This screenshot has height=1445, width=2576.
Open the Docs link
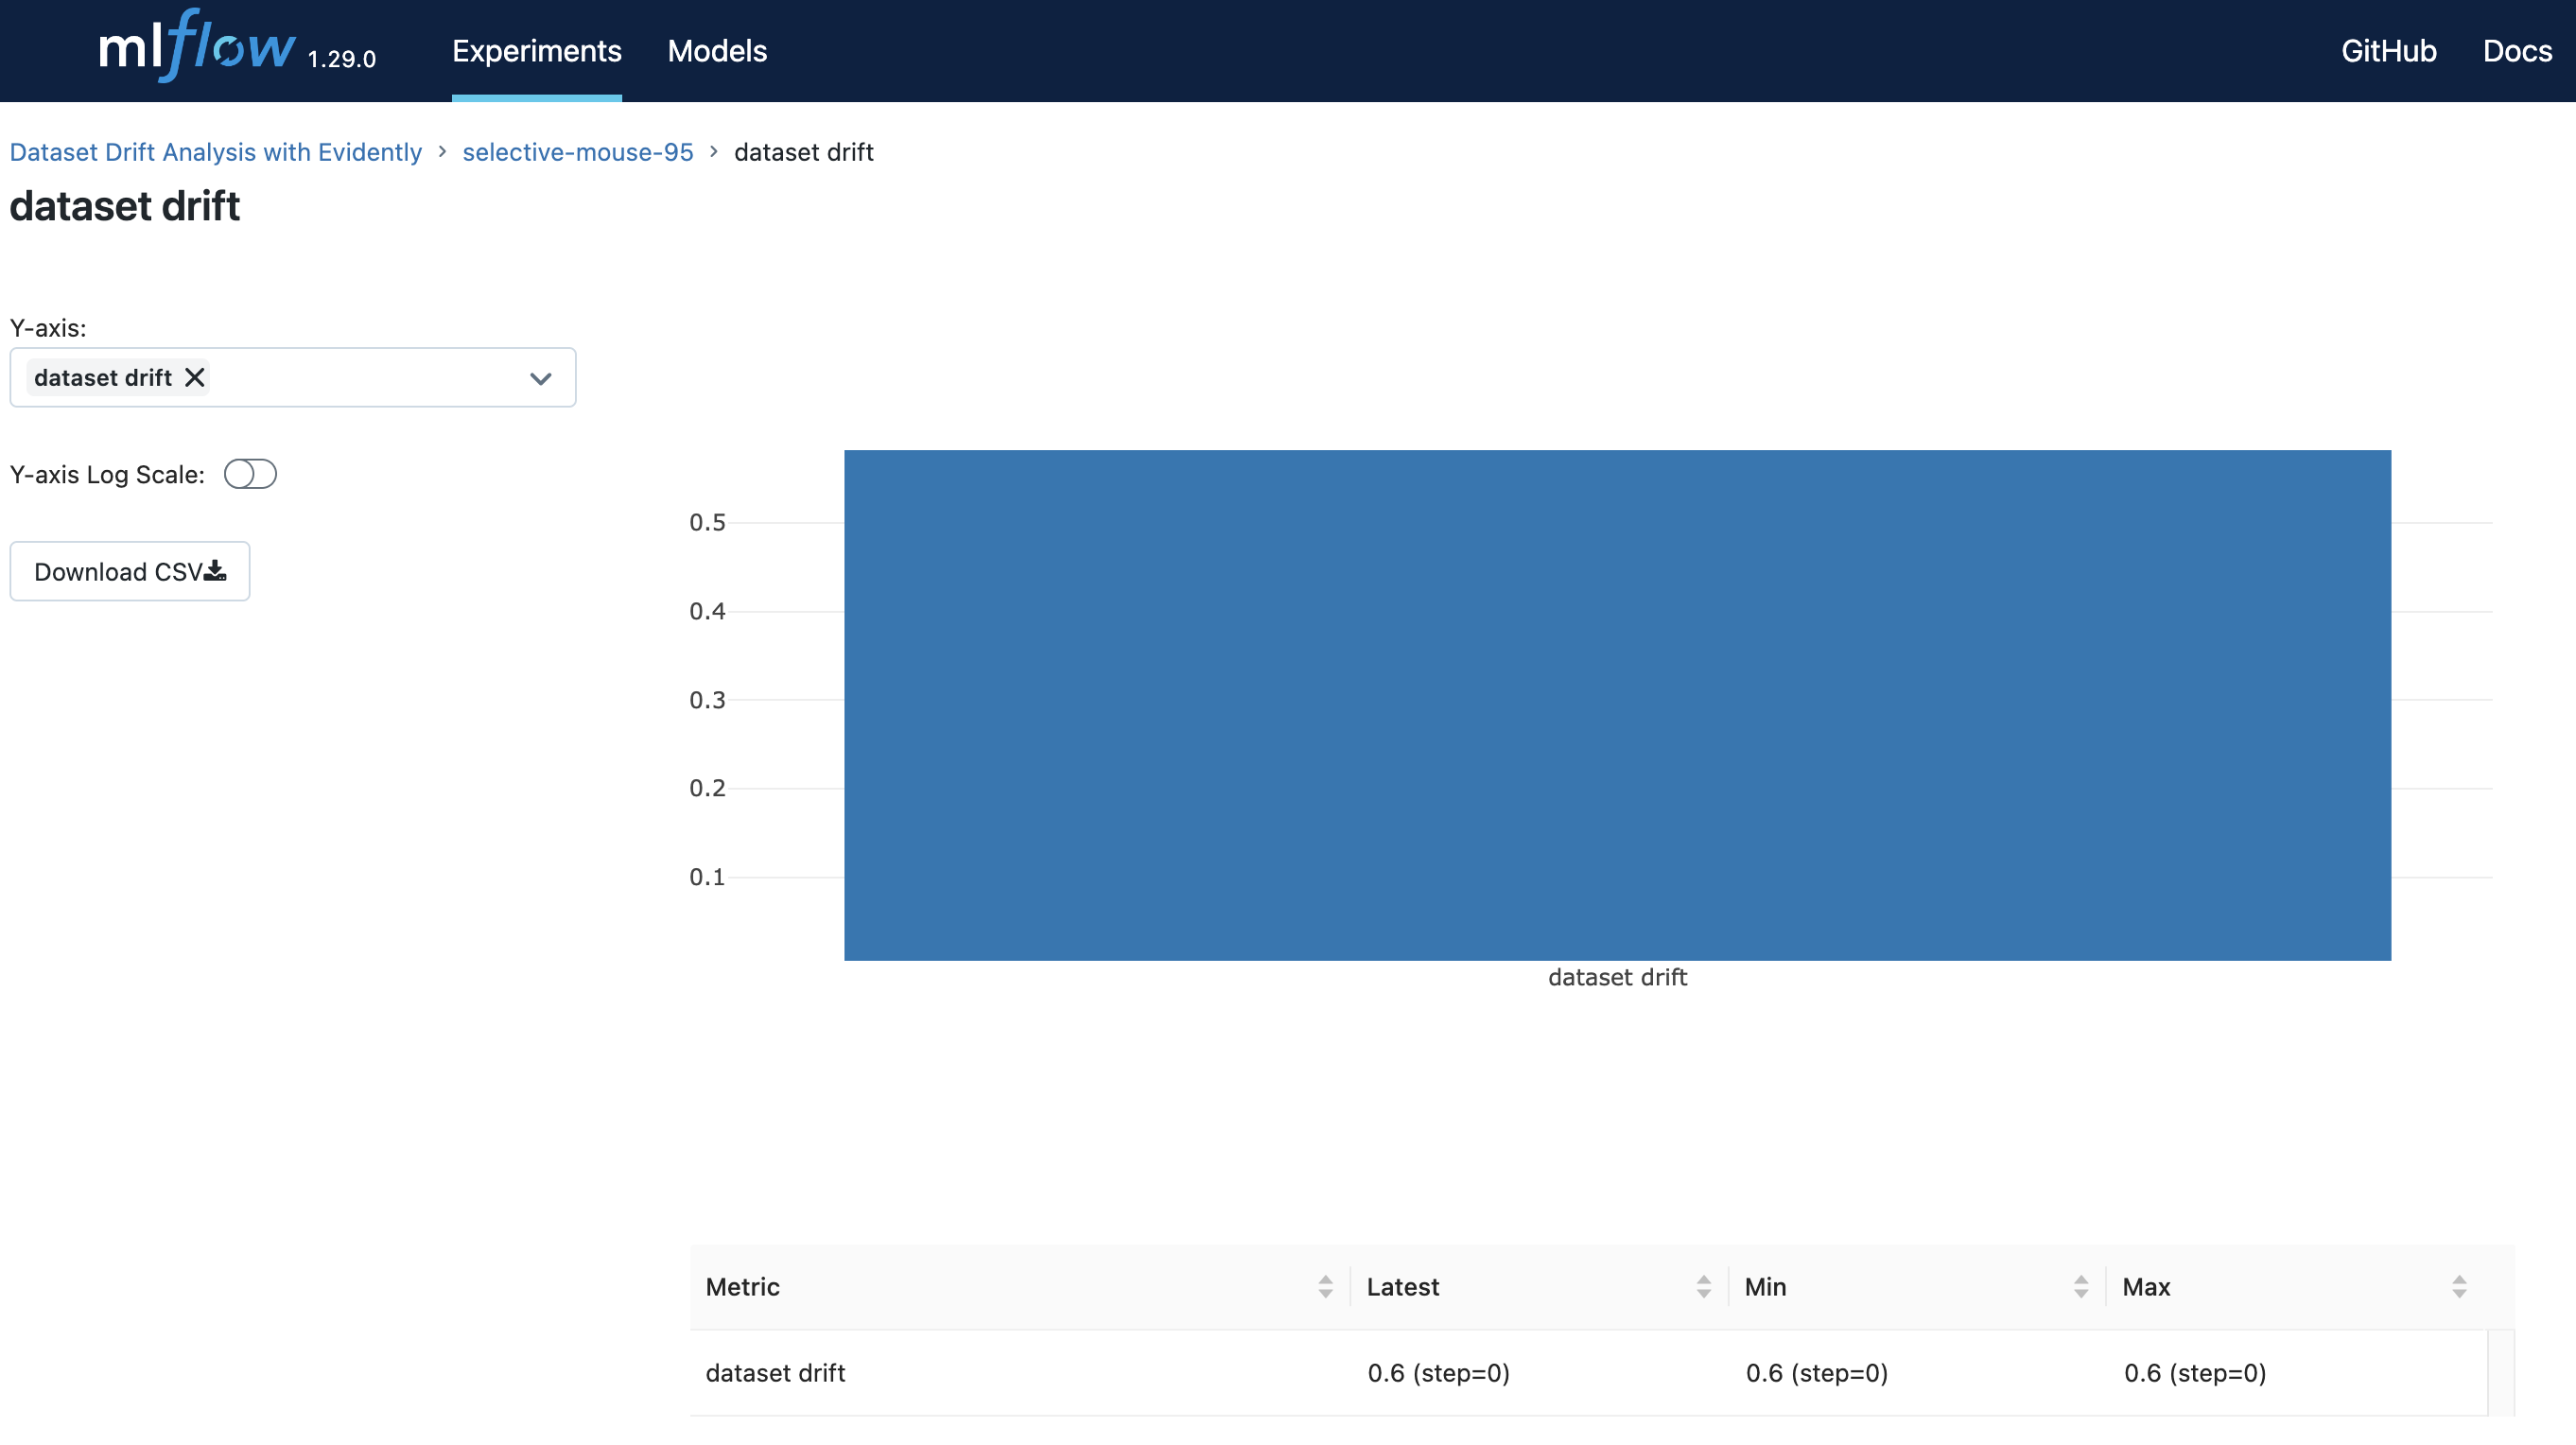(2517, 51)
